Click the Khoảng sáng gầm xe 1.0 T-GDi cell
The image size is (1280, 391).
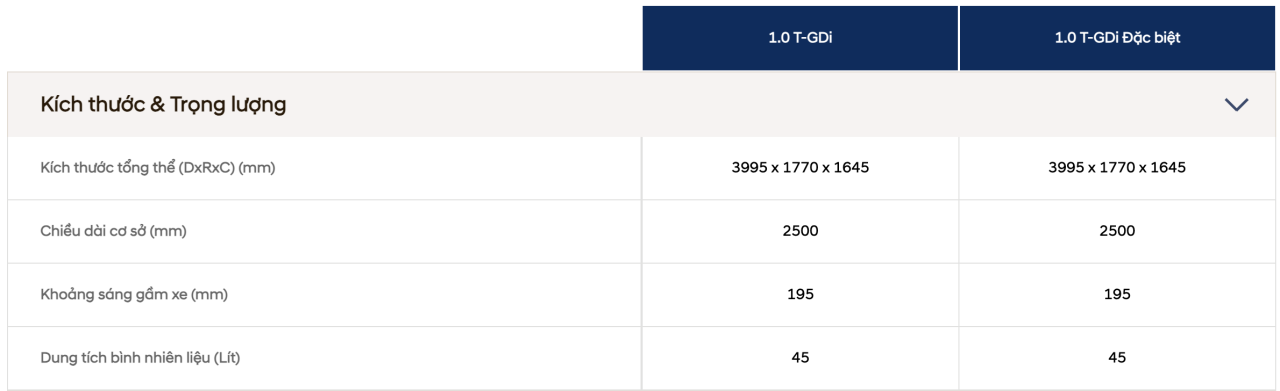tap(800, 294)
